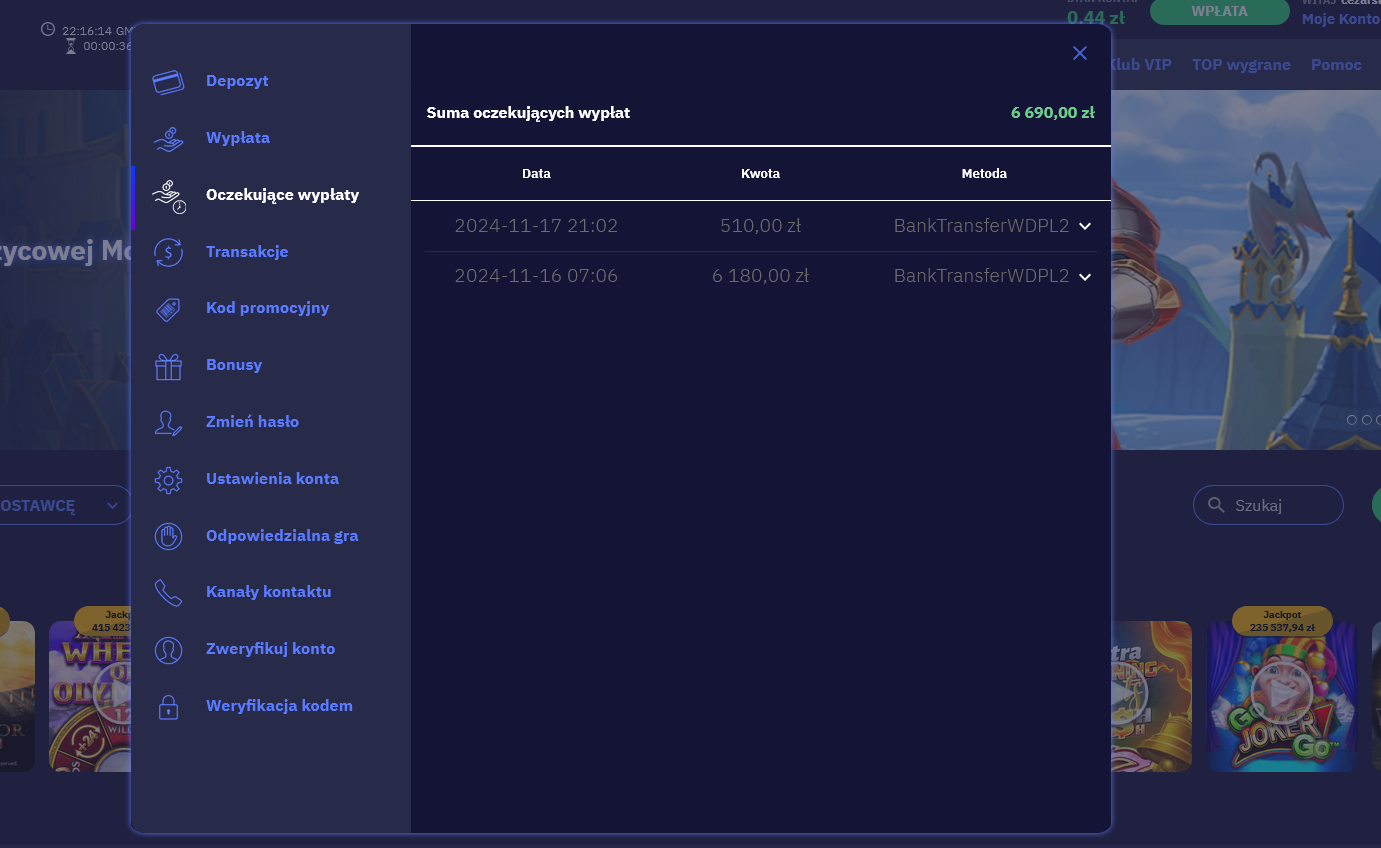The width and height of the screenshot is (1381, 848).
Task: Click the Ustawienia konta gear icon
Action: [168, 480]
